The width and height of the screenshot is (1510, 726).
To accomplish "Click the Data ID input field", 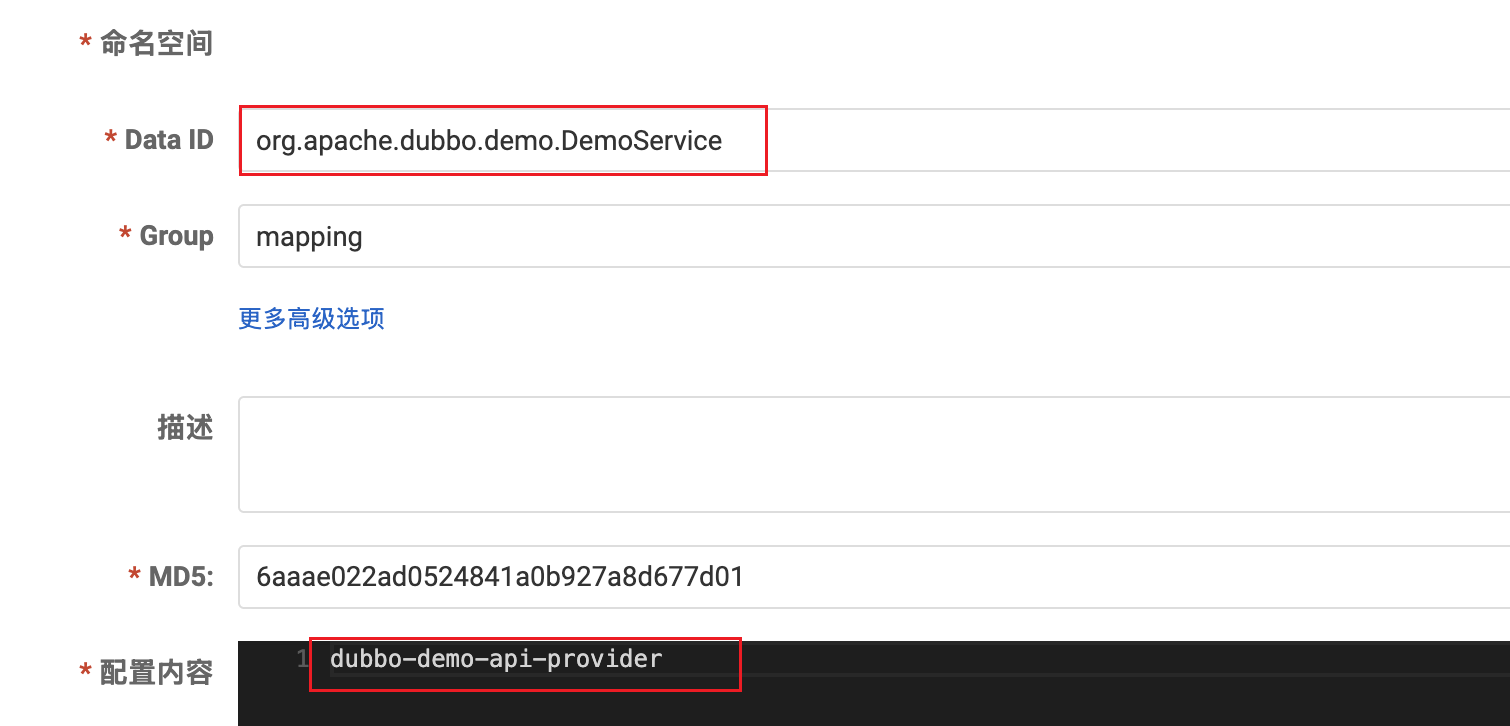I will pos(874,140).
